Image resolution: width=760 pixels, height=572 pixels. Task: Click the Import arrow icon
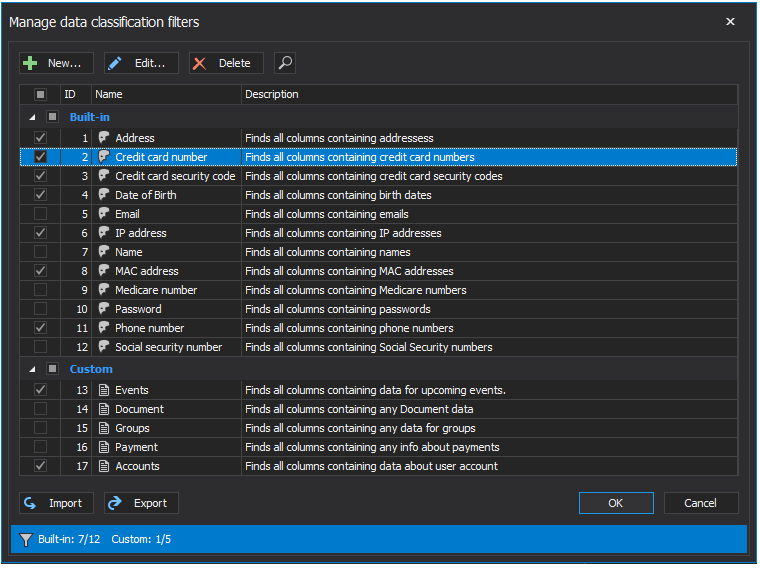pyautogui.click(x=30, y=503)
